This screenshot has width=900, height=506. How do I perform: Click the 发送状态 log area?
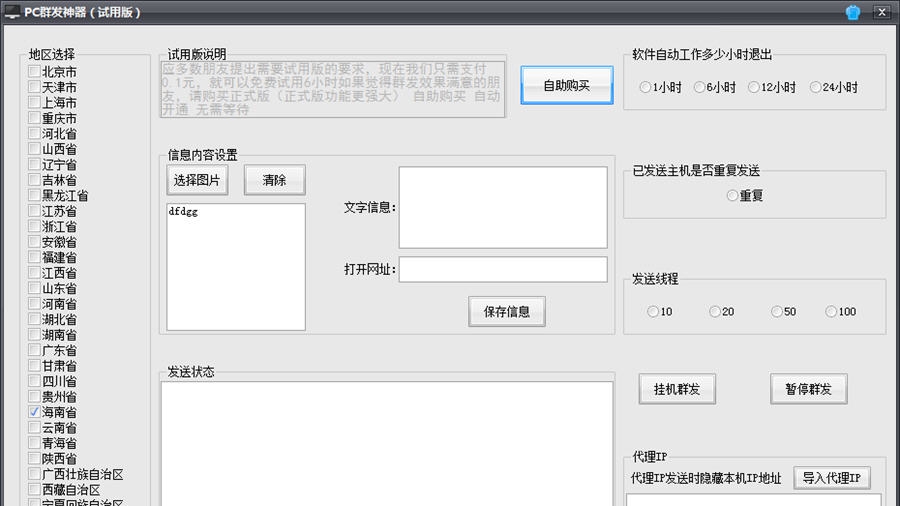pos(387,443)
